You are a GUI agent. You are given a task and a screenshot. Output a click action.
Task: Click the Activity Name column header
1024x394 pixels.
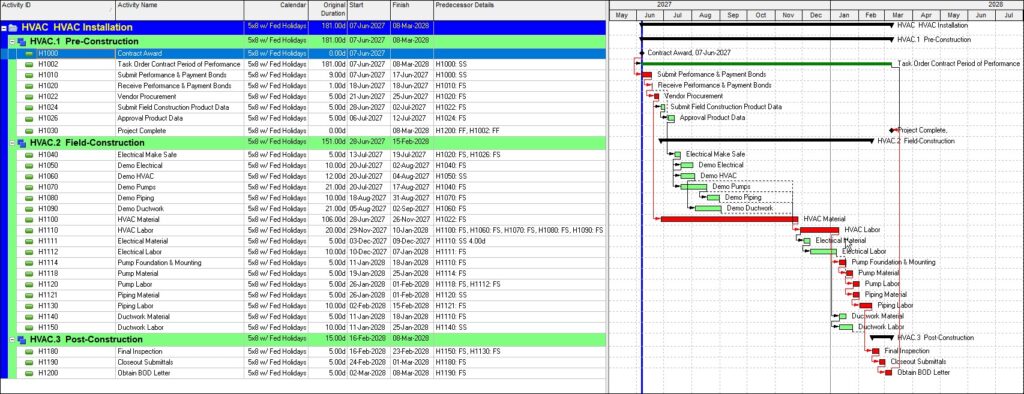click(x=180, y=9)
